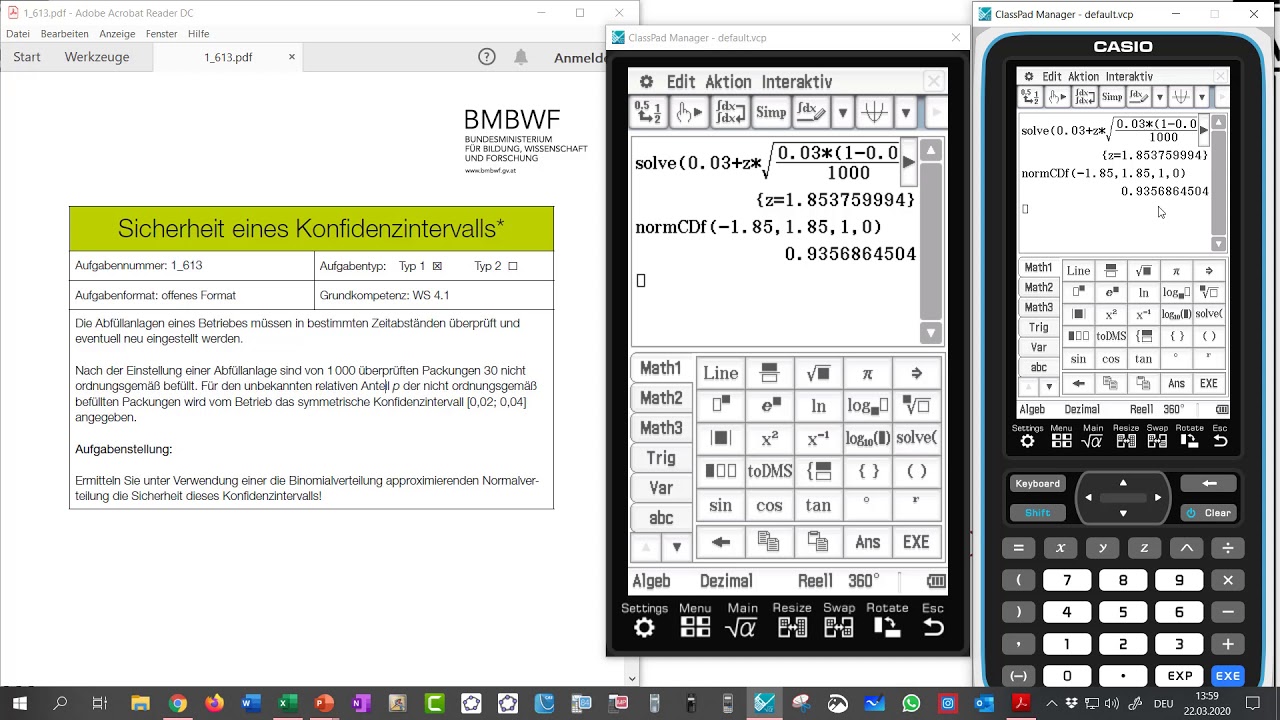Open Google Chrome from taskbar
The image size is (1280, 720).
coord(177,704)
